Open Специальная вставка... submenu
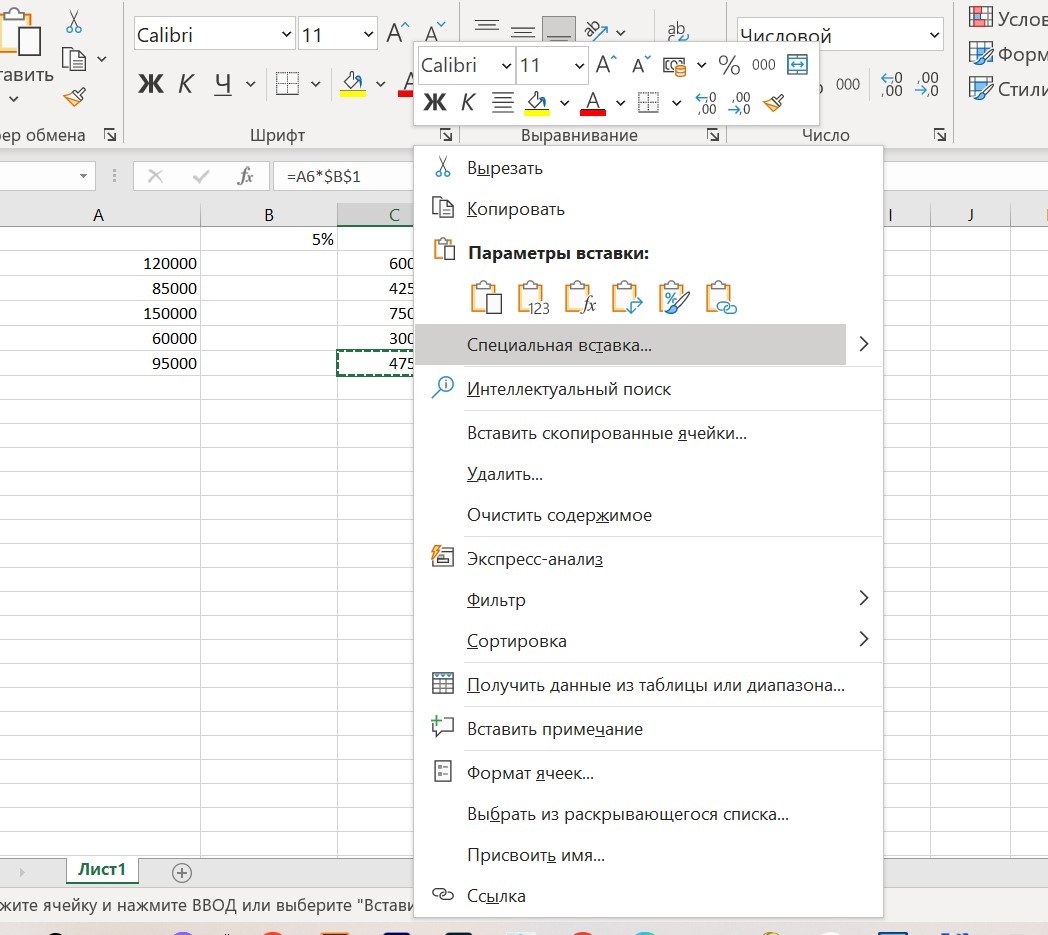The width and height of the screenshot is (1048, 935). [x=648, y=345]
